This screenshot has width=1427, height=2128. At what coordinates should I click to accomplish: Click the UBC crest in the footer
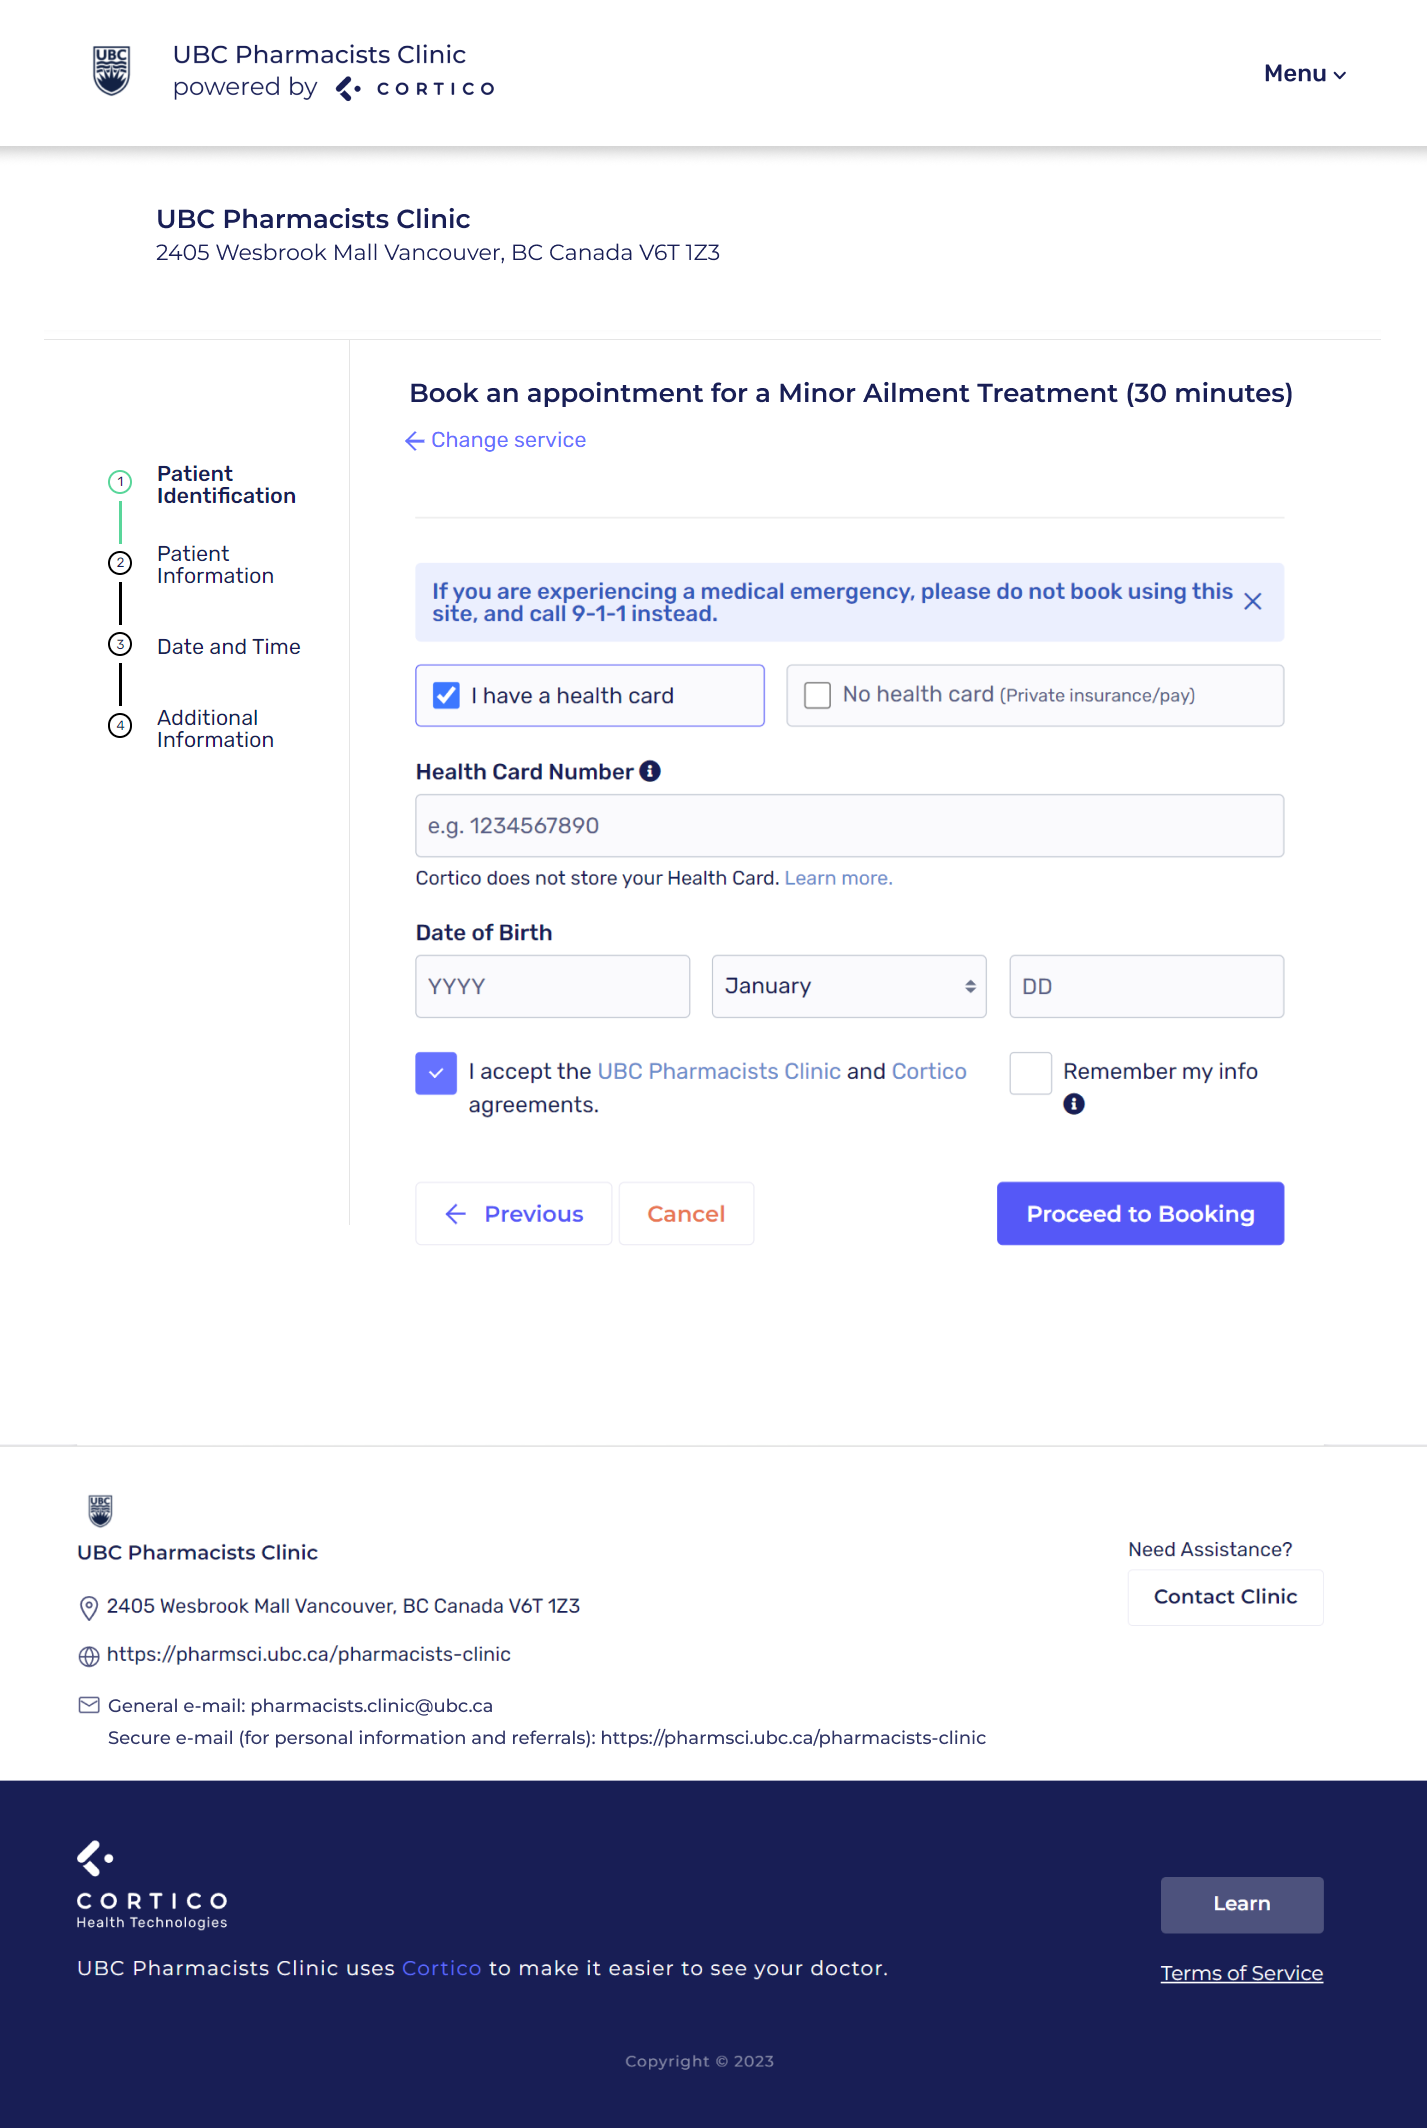[100, 1510]
